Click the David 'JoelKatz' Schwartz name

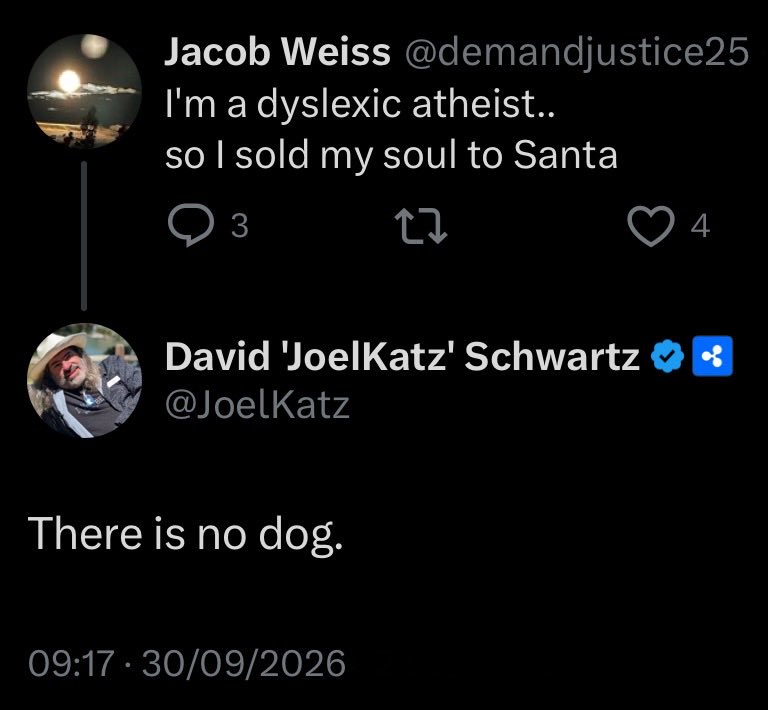[402, 356]
